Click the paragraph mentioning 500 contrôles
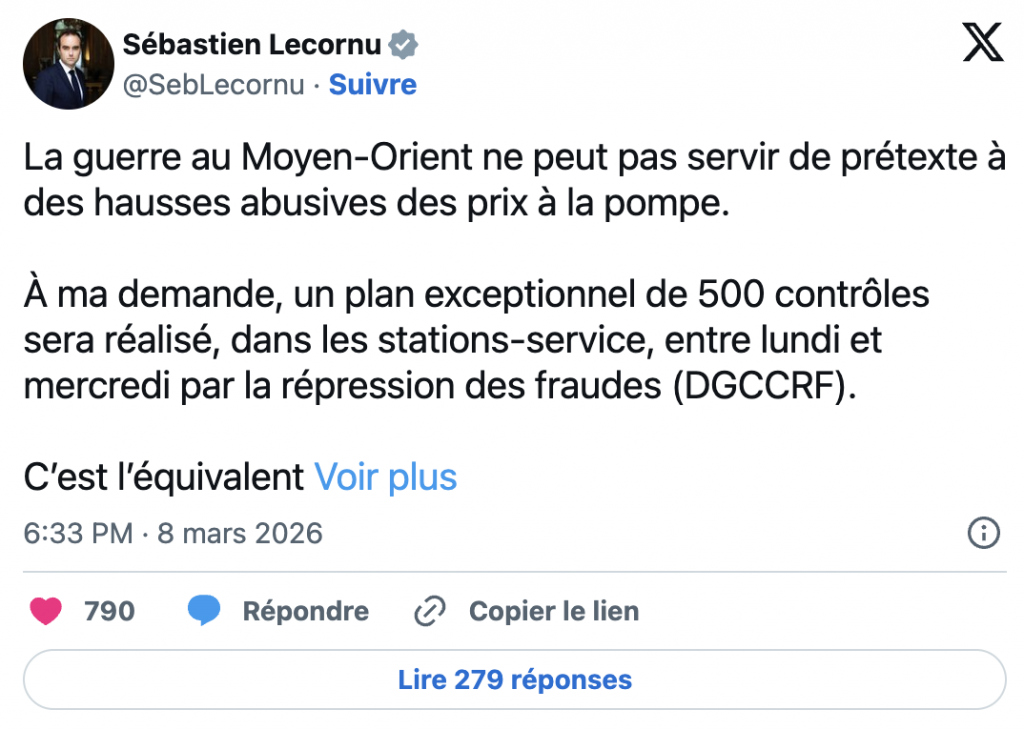 coord(476,341)
